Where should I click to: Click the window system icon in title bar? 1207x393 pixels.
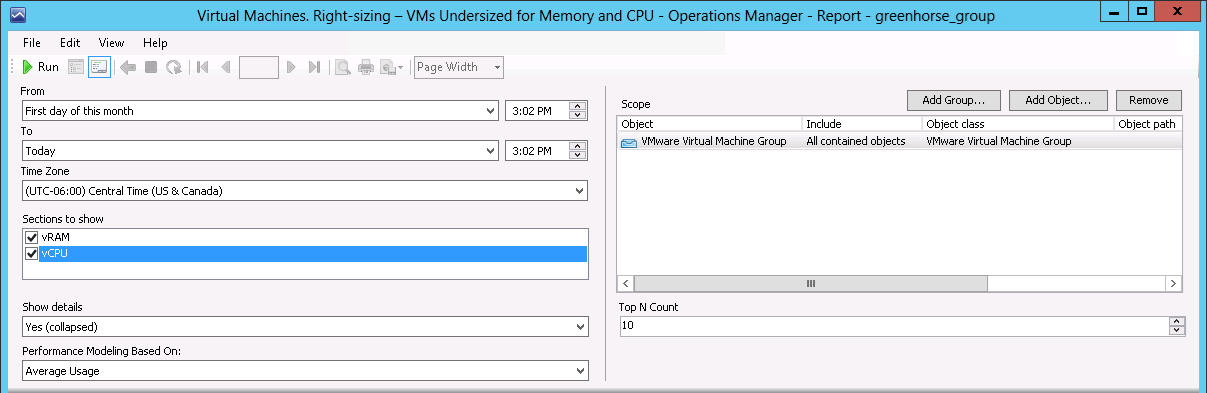point(19,15)
